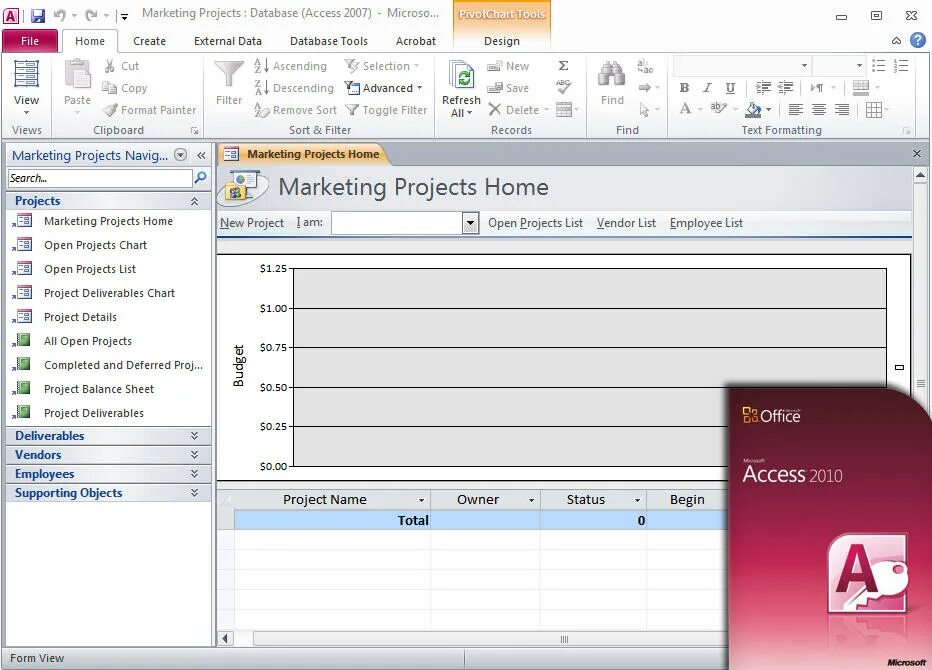Click search magnifier in navigation pane
The height and width of the screenshot is (670, 932).
pos(201,177)
